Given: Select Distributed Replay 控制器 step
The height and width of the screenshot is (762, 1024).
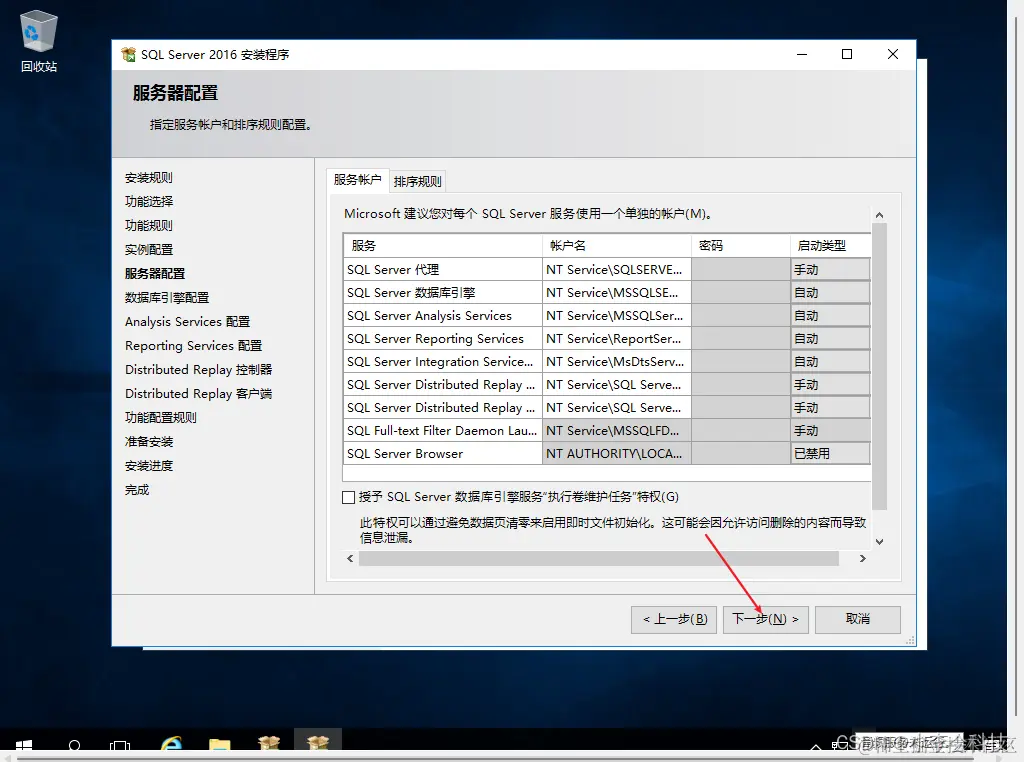Looking at the screenshot, I should pos(199,370).
